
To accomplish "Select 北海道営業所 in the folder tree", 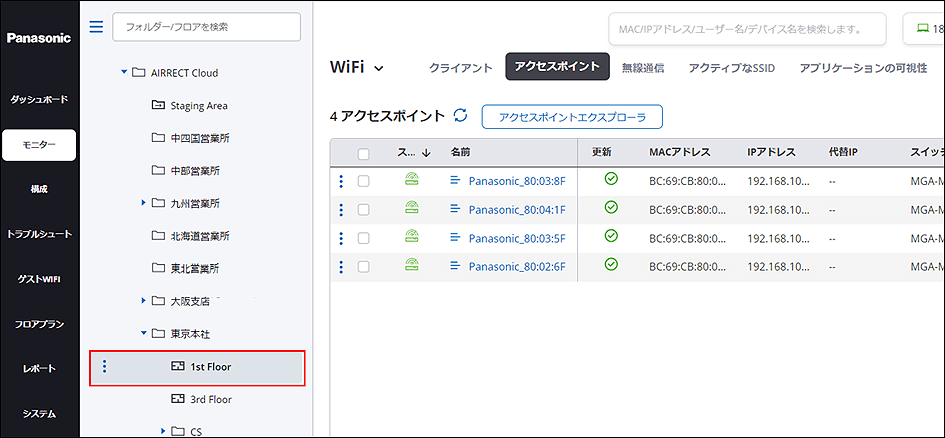I will (199, 235).
